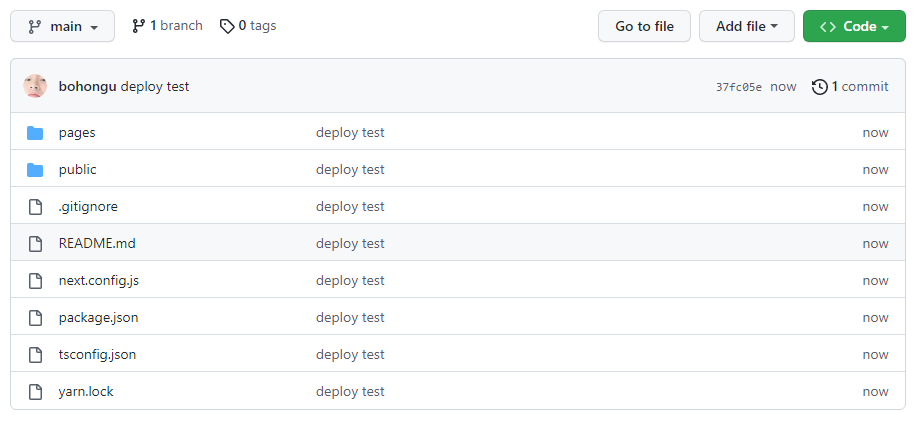
Task: Click 'now' timestamp in the README.md row
Action: tap(875, 244)
